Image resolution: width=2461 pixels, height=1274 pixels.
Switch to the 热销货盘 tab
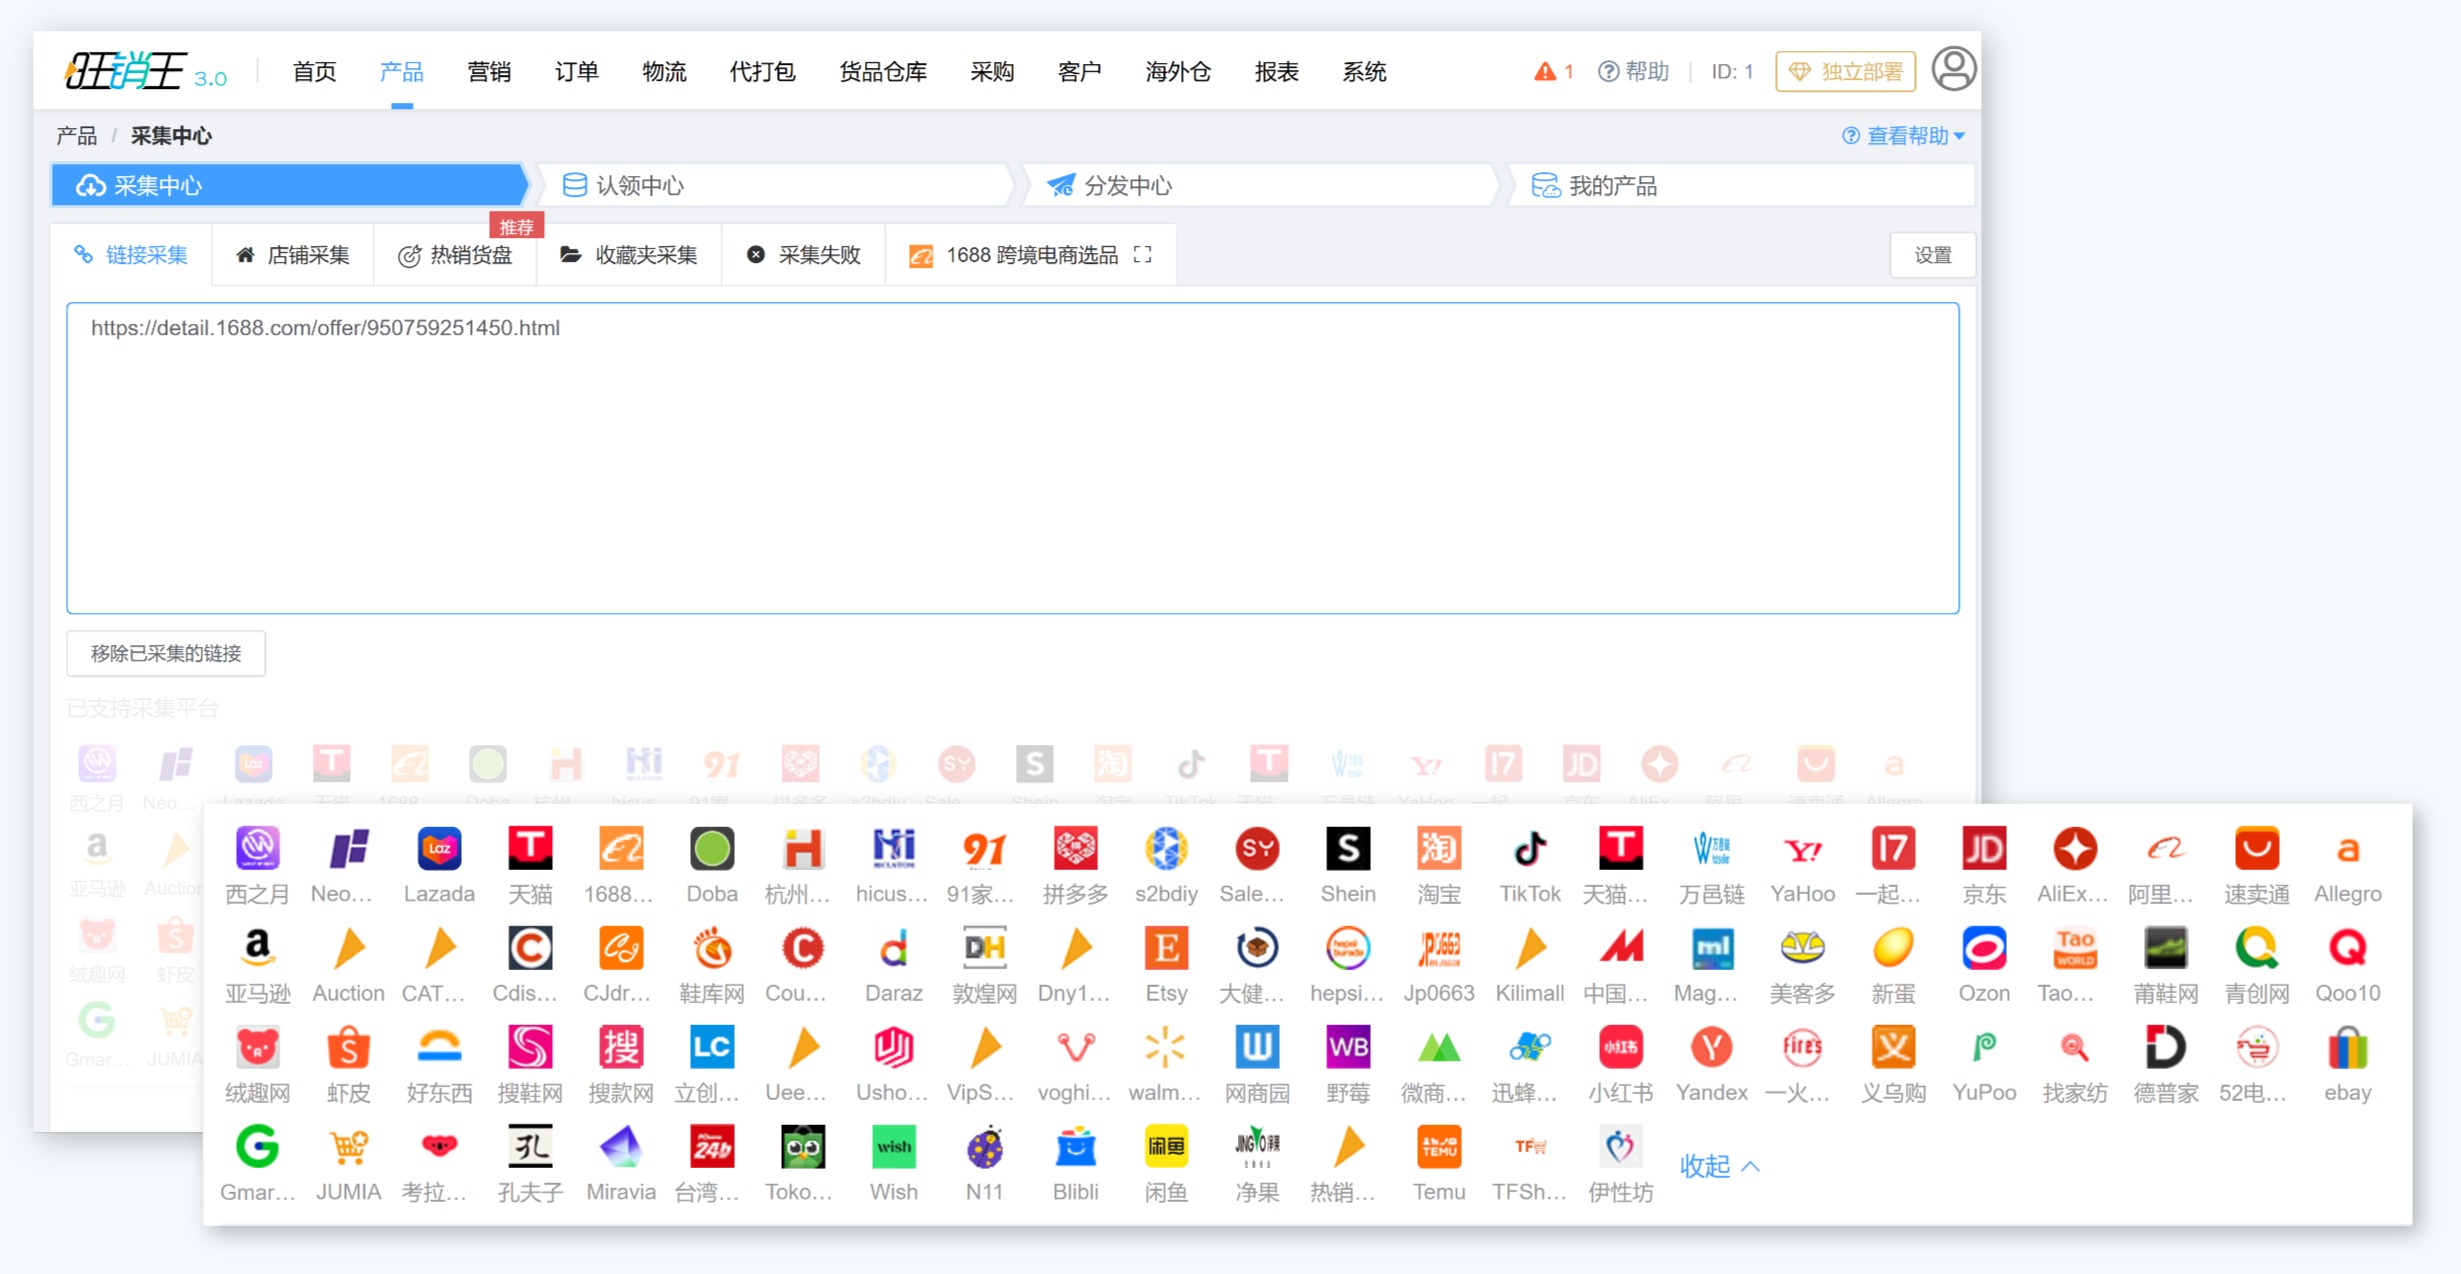click(455, 255)
